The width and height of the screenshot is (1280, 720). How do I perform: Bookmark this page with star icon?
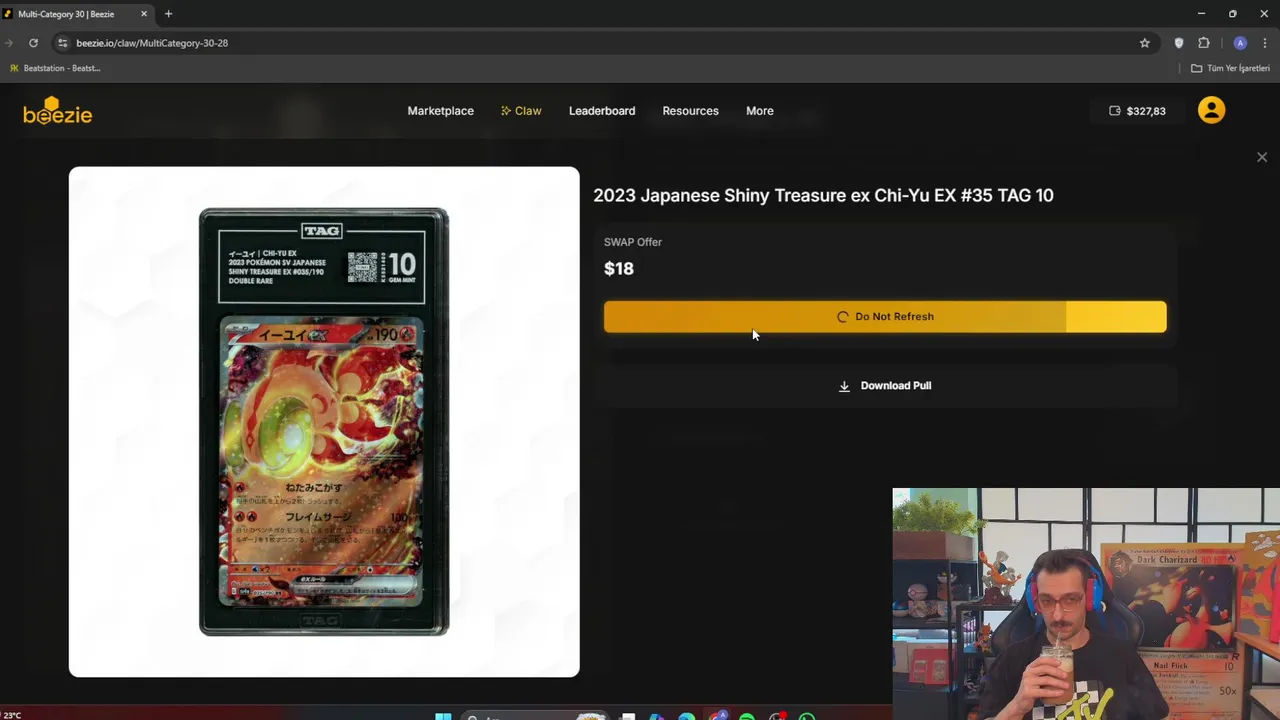click(x=1145, y=43)
